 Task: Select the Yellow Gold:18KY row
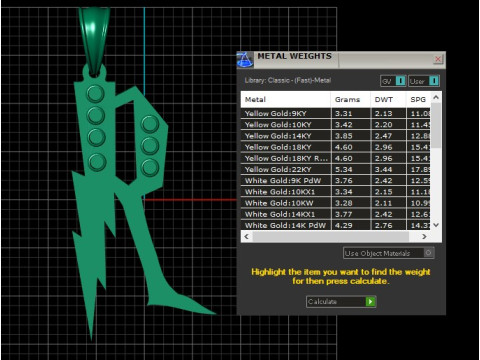point(336,147)
